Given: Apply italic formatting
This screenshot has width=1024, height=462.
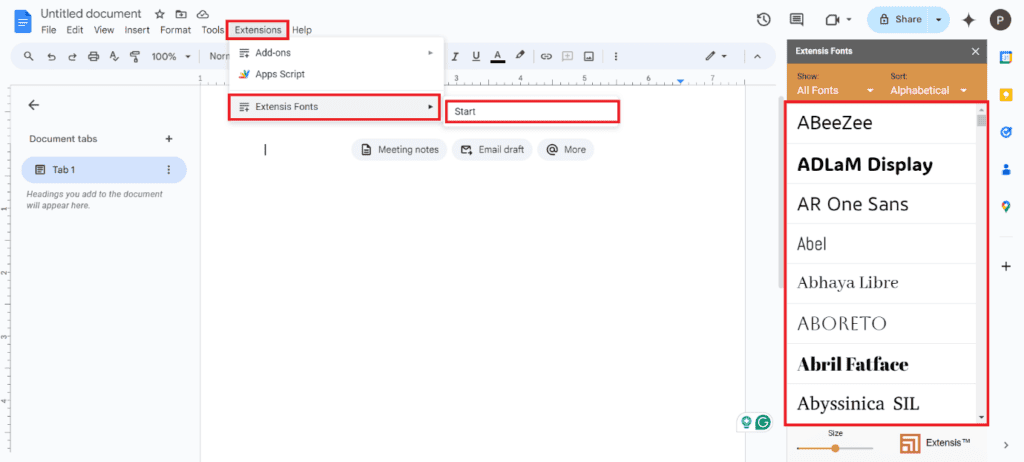Looking at the screenshot, I should click(455, 56).
